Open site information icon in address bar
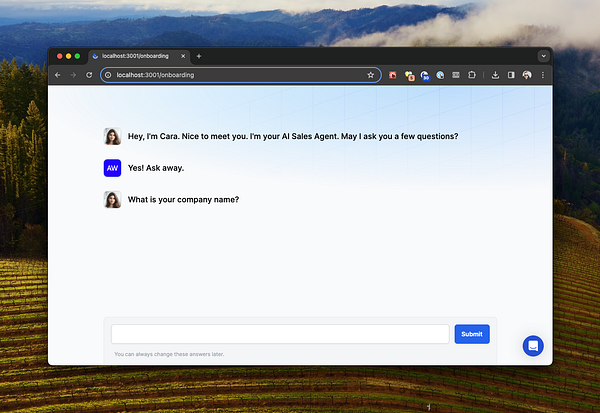This screenshot has width=600, height=413. click(x=108, y=75)
